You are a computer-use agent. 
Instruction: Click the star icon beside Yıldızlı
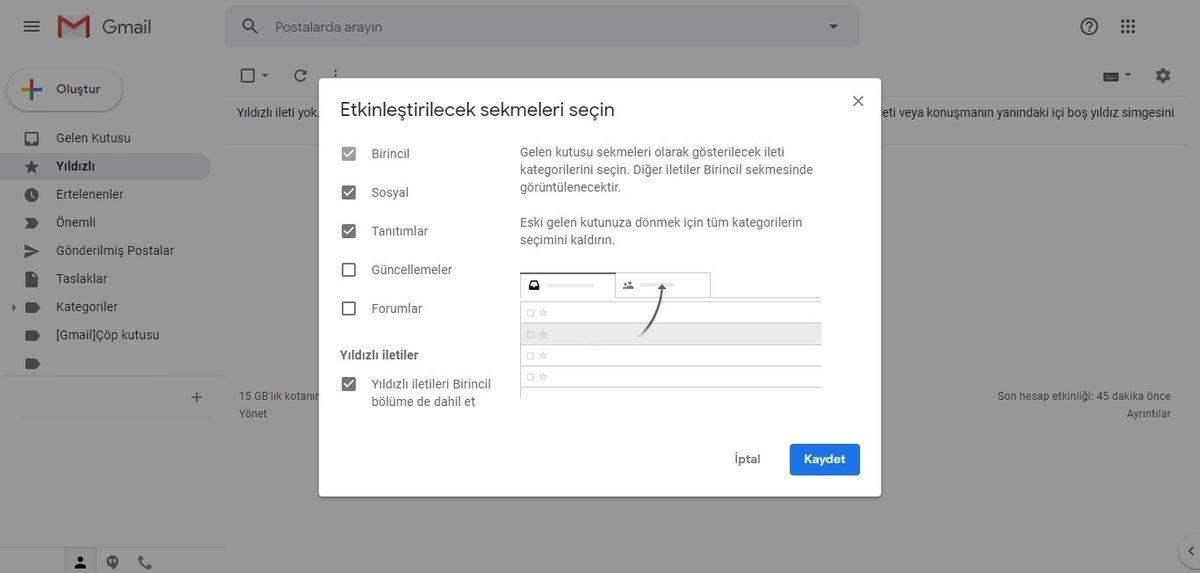pos(32,166)
